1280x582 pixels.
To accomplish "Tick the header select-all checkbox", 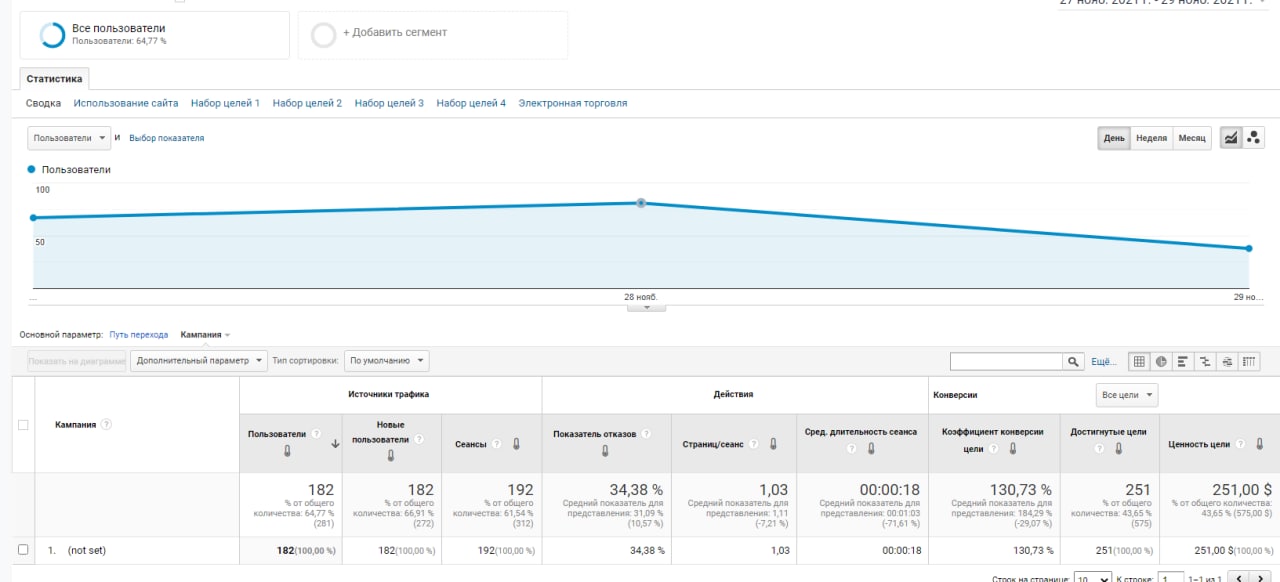I will tap(23, 425).
